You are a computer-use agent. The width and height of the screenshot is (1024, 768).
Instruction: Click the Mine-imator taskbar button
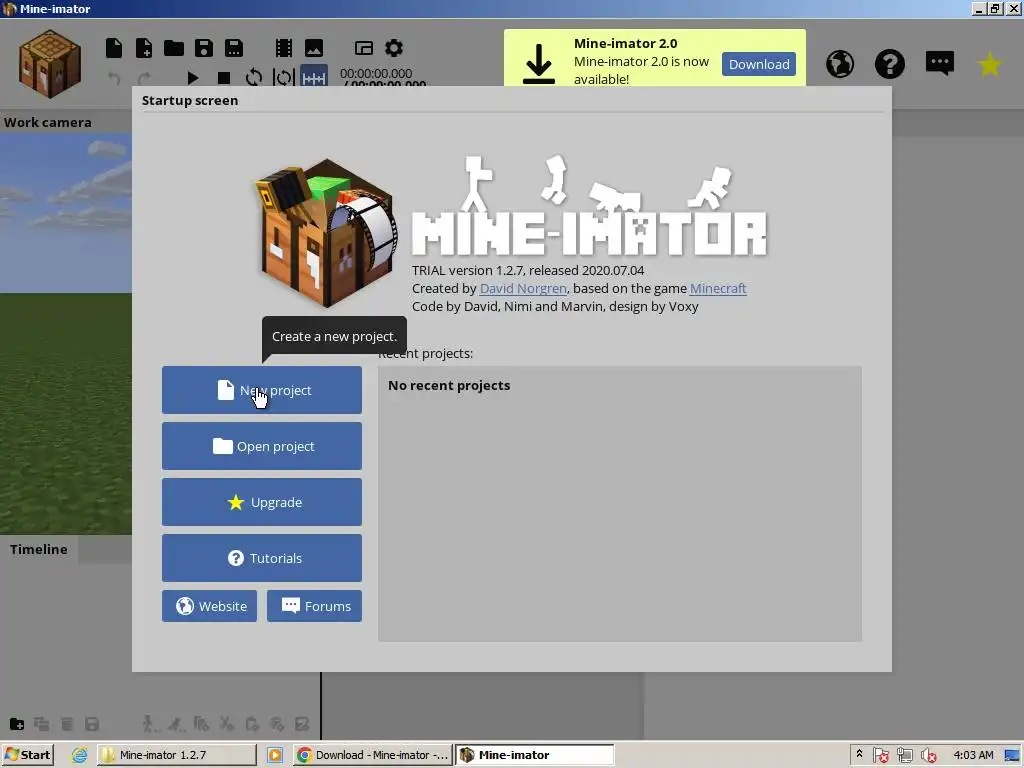click(x=534, y=755)
